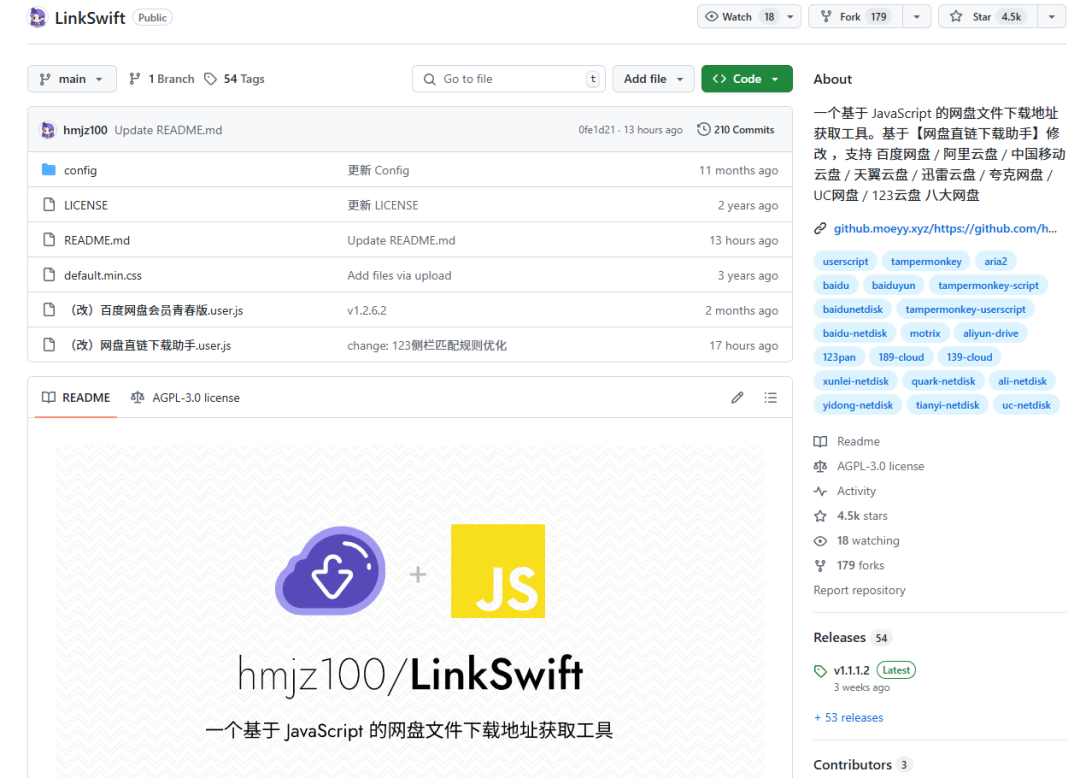Click the 'Update README.md' commit message in header
Image resolution: width=1080 pixels, height=778 pixels.
point(168,129)
